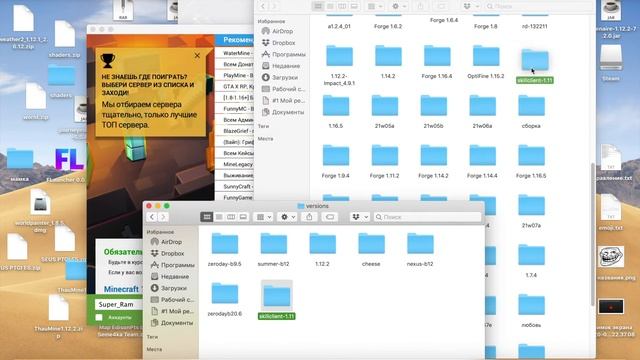Screen dimensions: 640x360
Task: Select world.zip file on desktop
Action: tap(36, 101)
